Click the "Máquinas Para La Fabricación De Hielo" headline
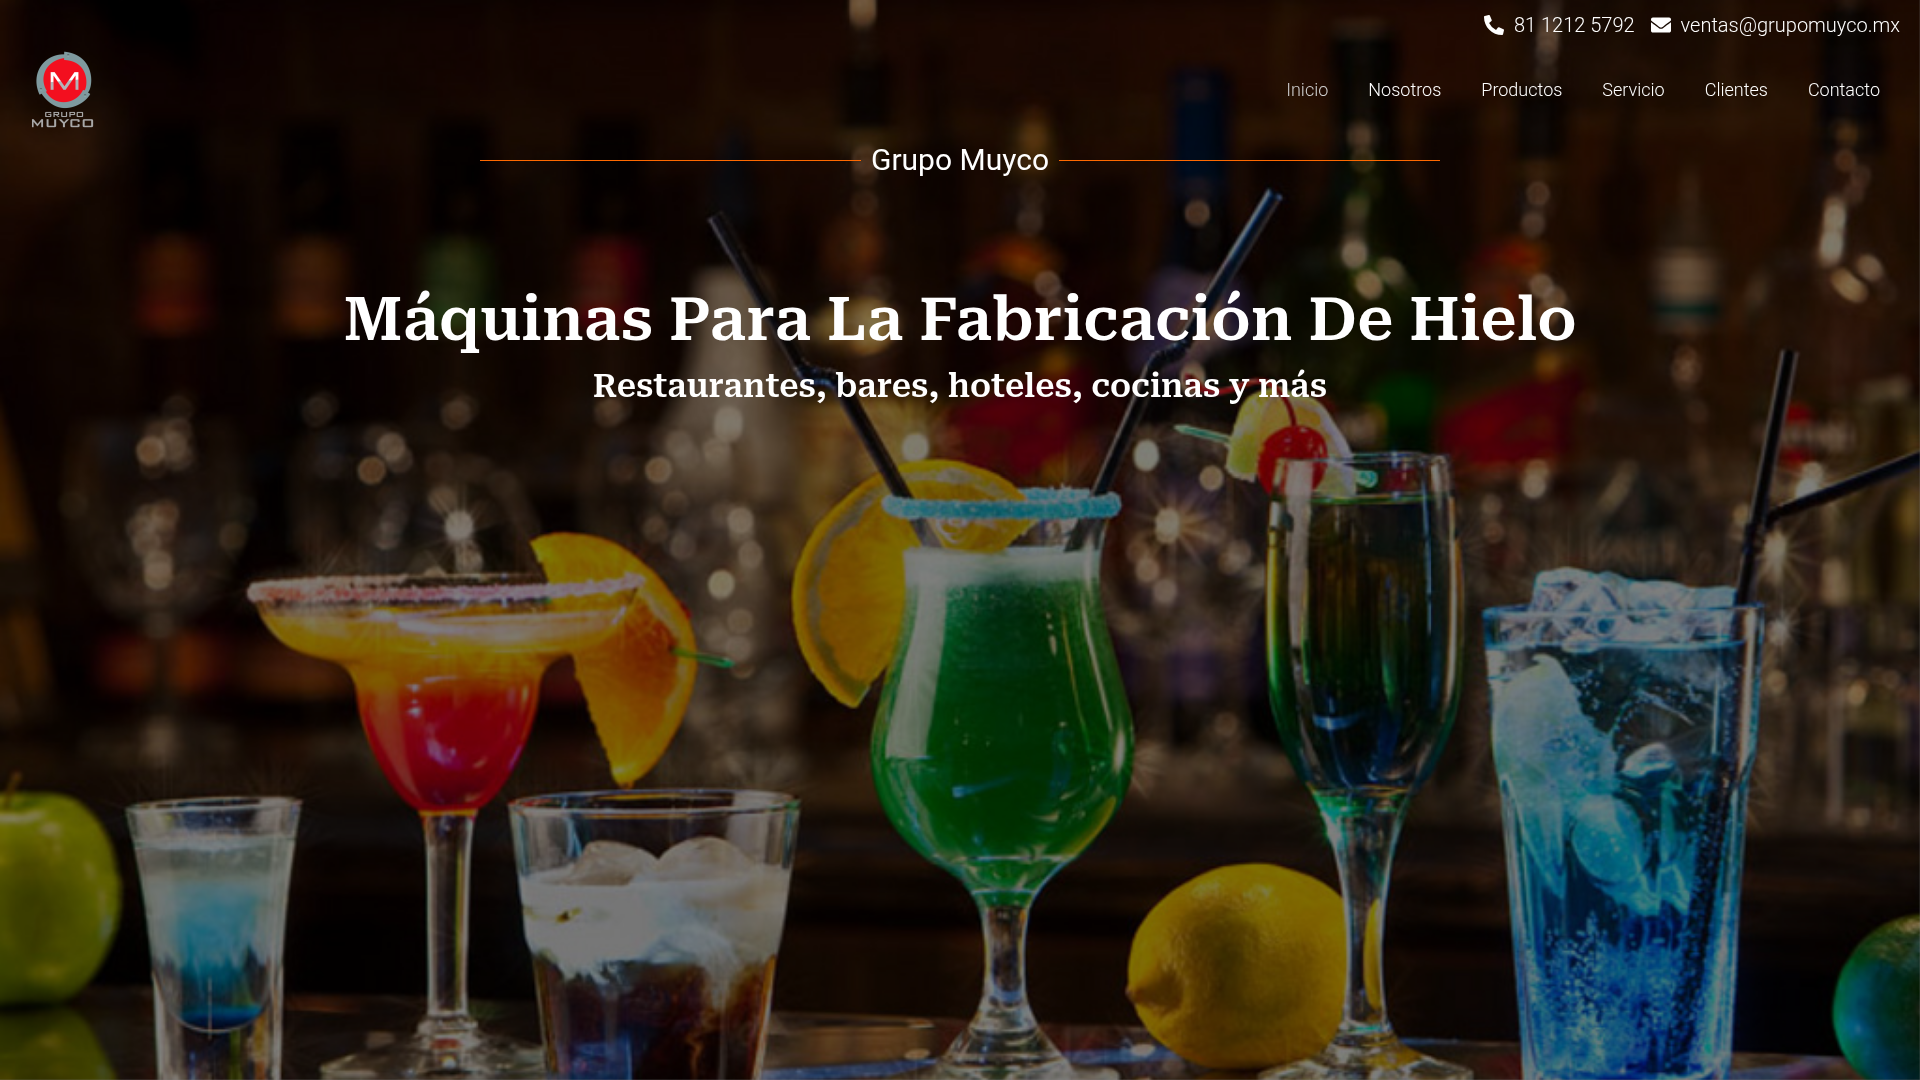Image resolution: width=1920 pixels, height=1080 pixels. coord(960,319)
